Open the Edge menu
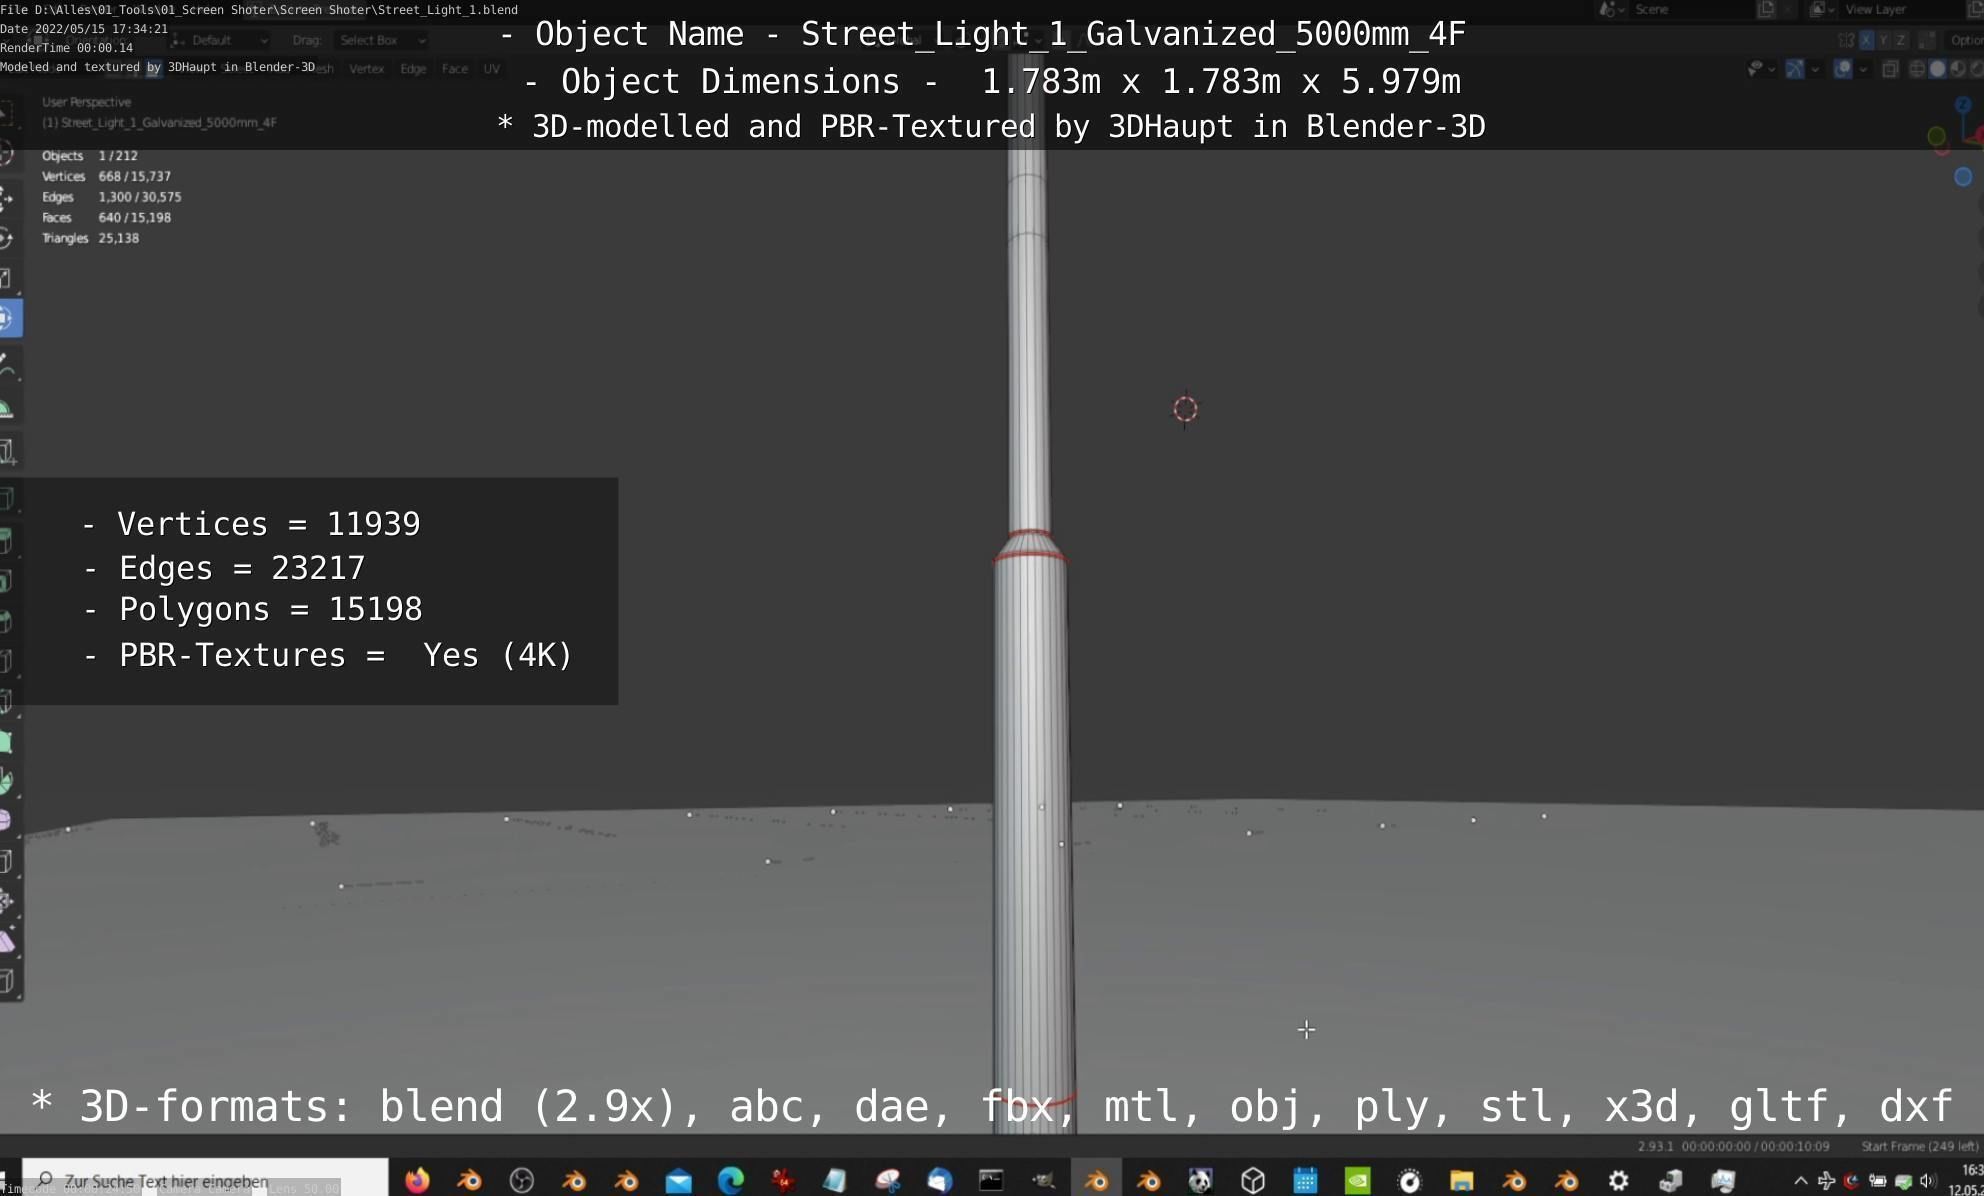 click(x=413, y=69)
